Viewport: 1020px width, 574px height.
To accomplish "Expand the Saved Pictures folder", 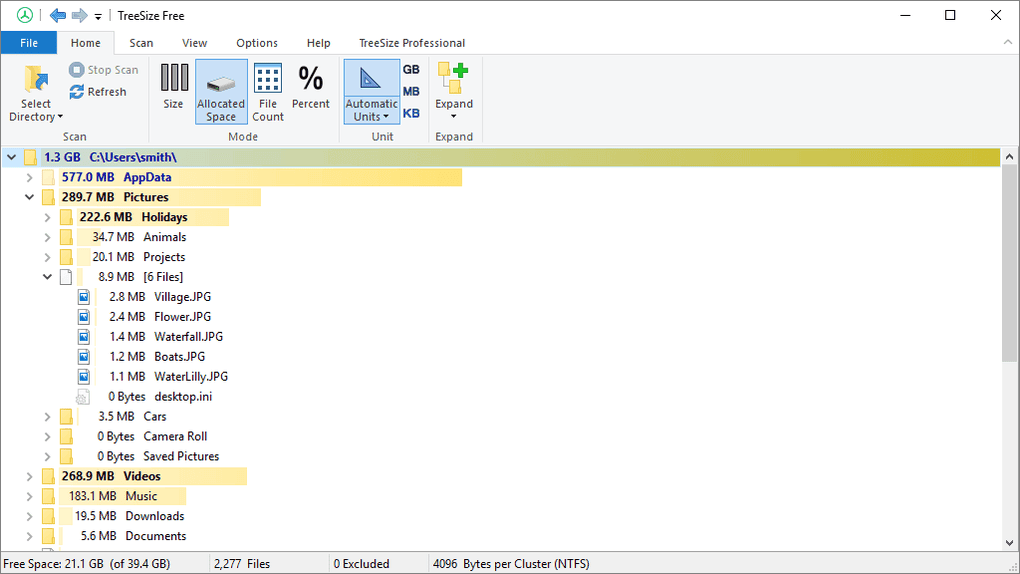I will tap(47, 456).
